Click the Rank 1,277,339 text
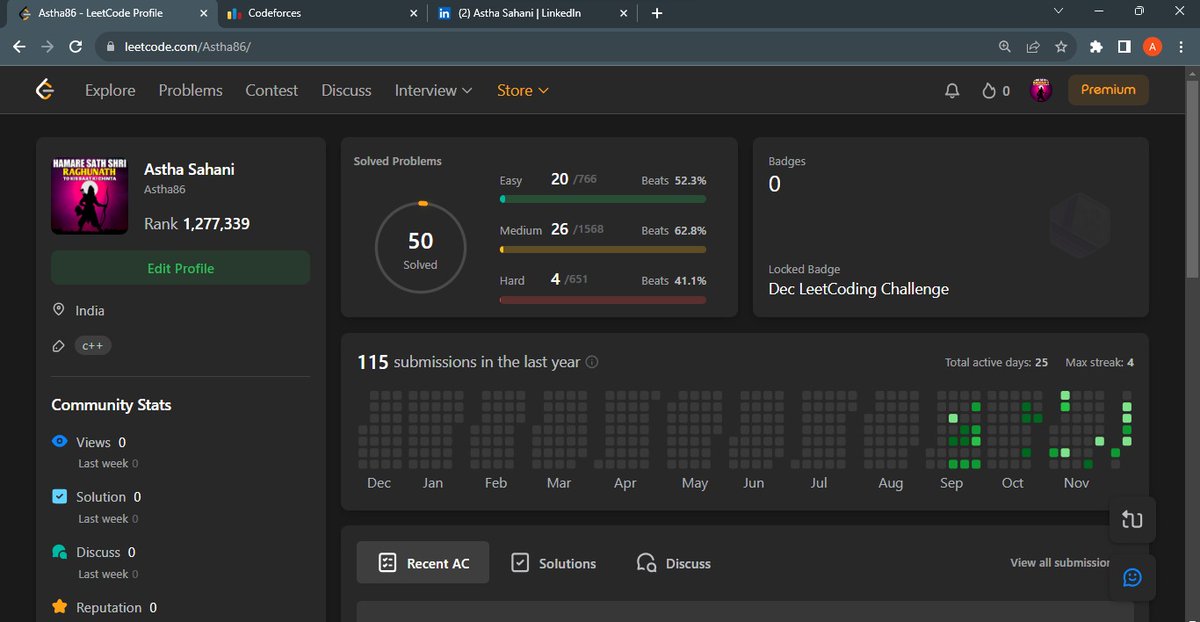 (x=197, y=224)
